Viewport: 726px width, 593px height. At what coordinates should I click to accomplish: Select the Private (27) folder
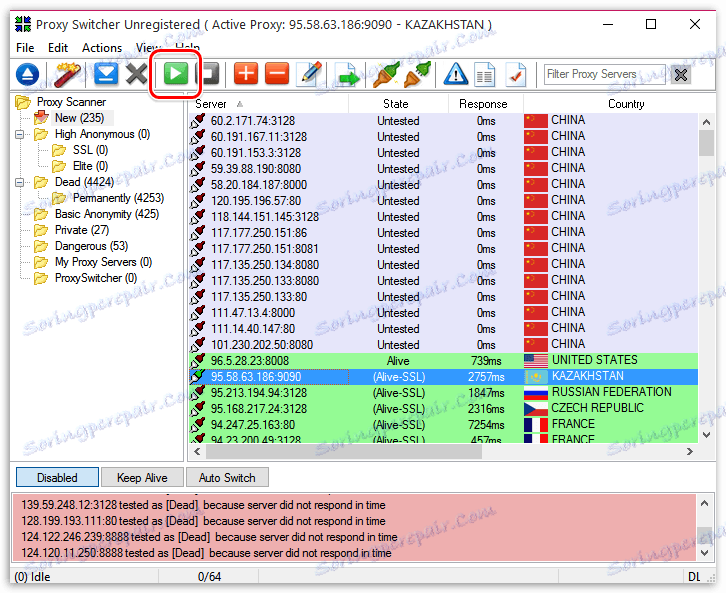[x=82, y=230]
